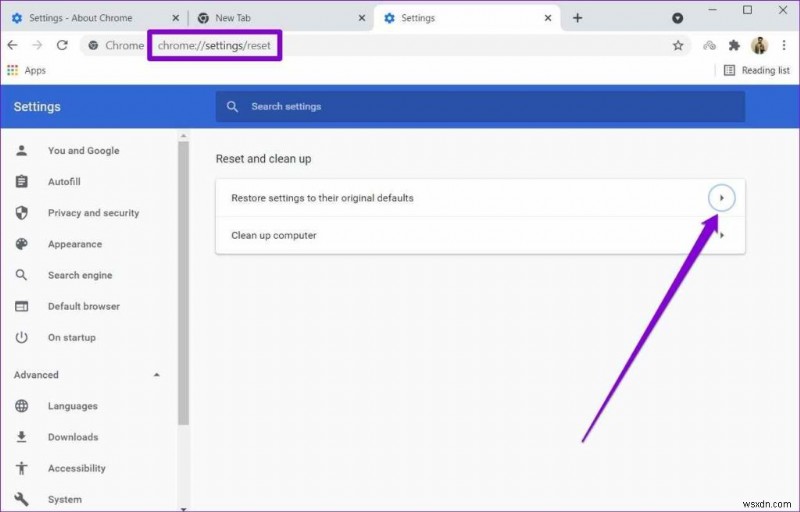
Task: Switch to Settings - About Chrome tab
Action: click(x=94, y=18)
